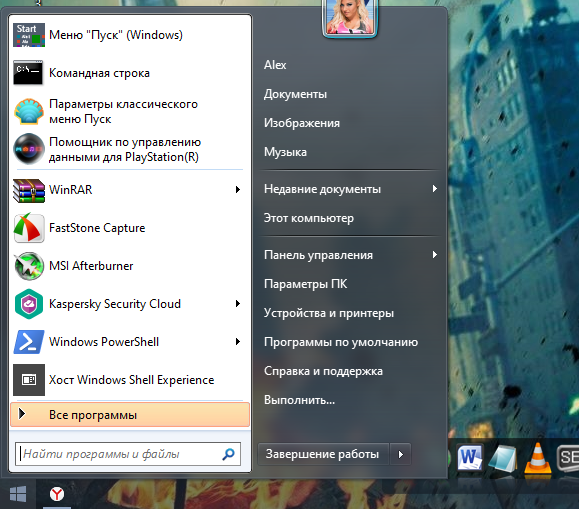Open the notepad icon in the dock

(x=503, y=458)
